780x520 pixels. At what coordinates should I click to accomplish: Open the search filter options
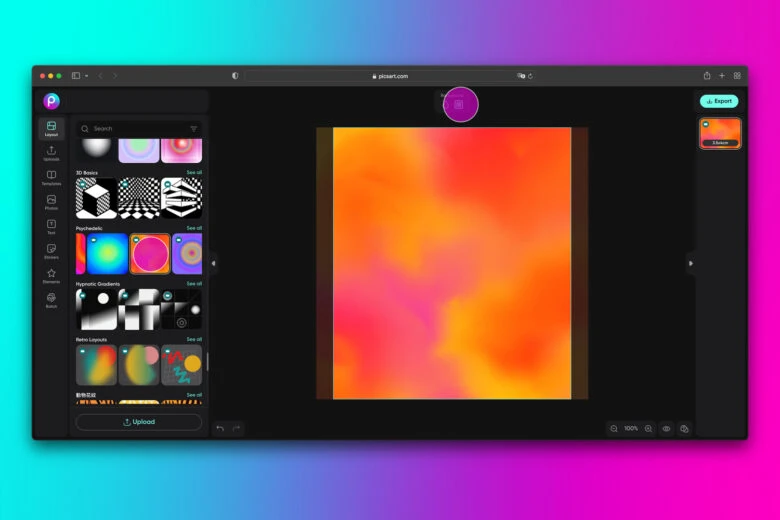(194, 129)
